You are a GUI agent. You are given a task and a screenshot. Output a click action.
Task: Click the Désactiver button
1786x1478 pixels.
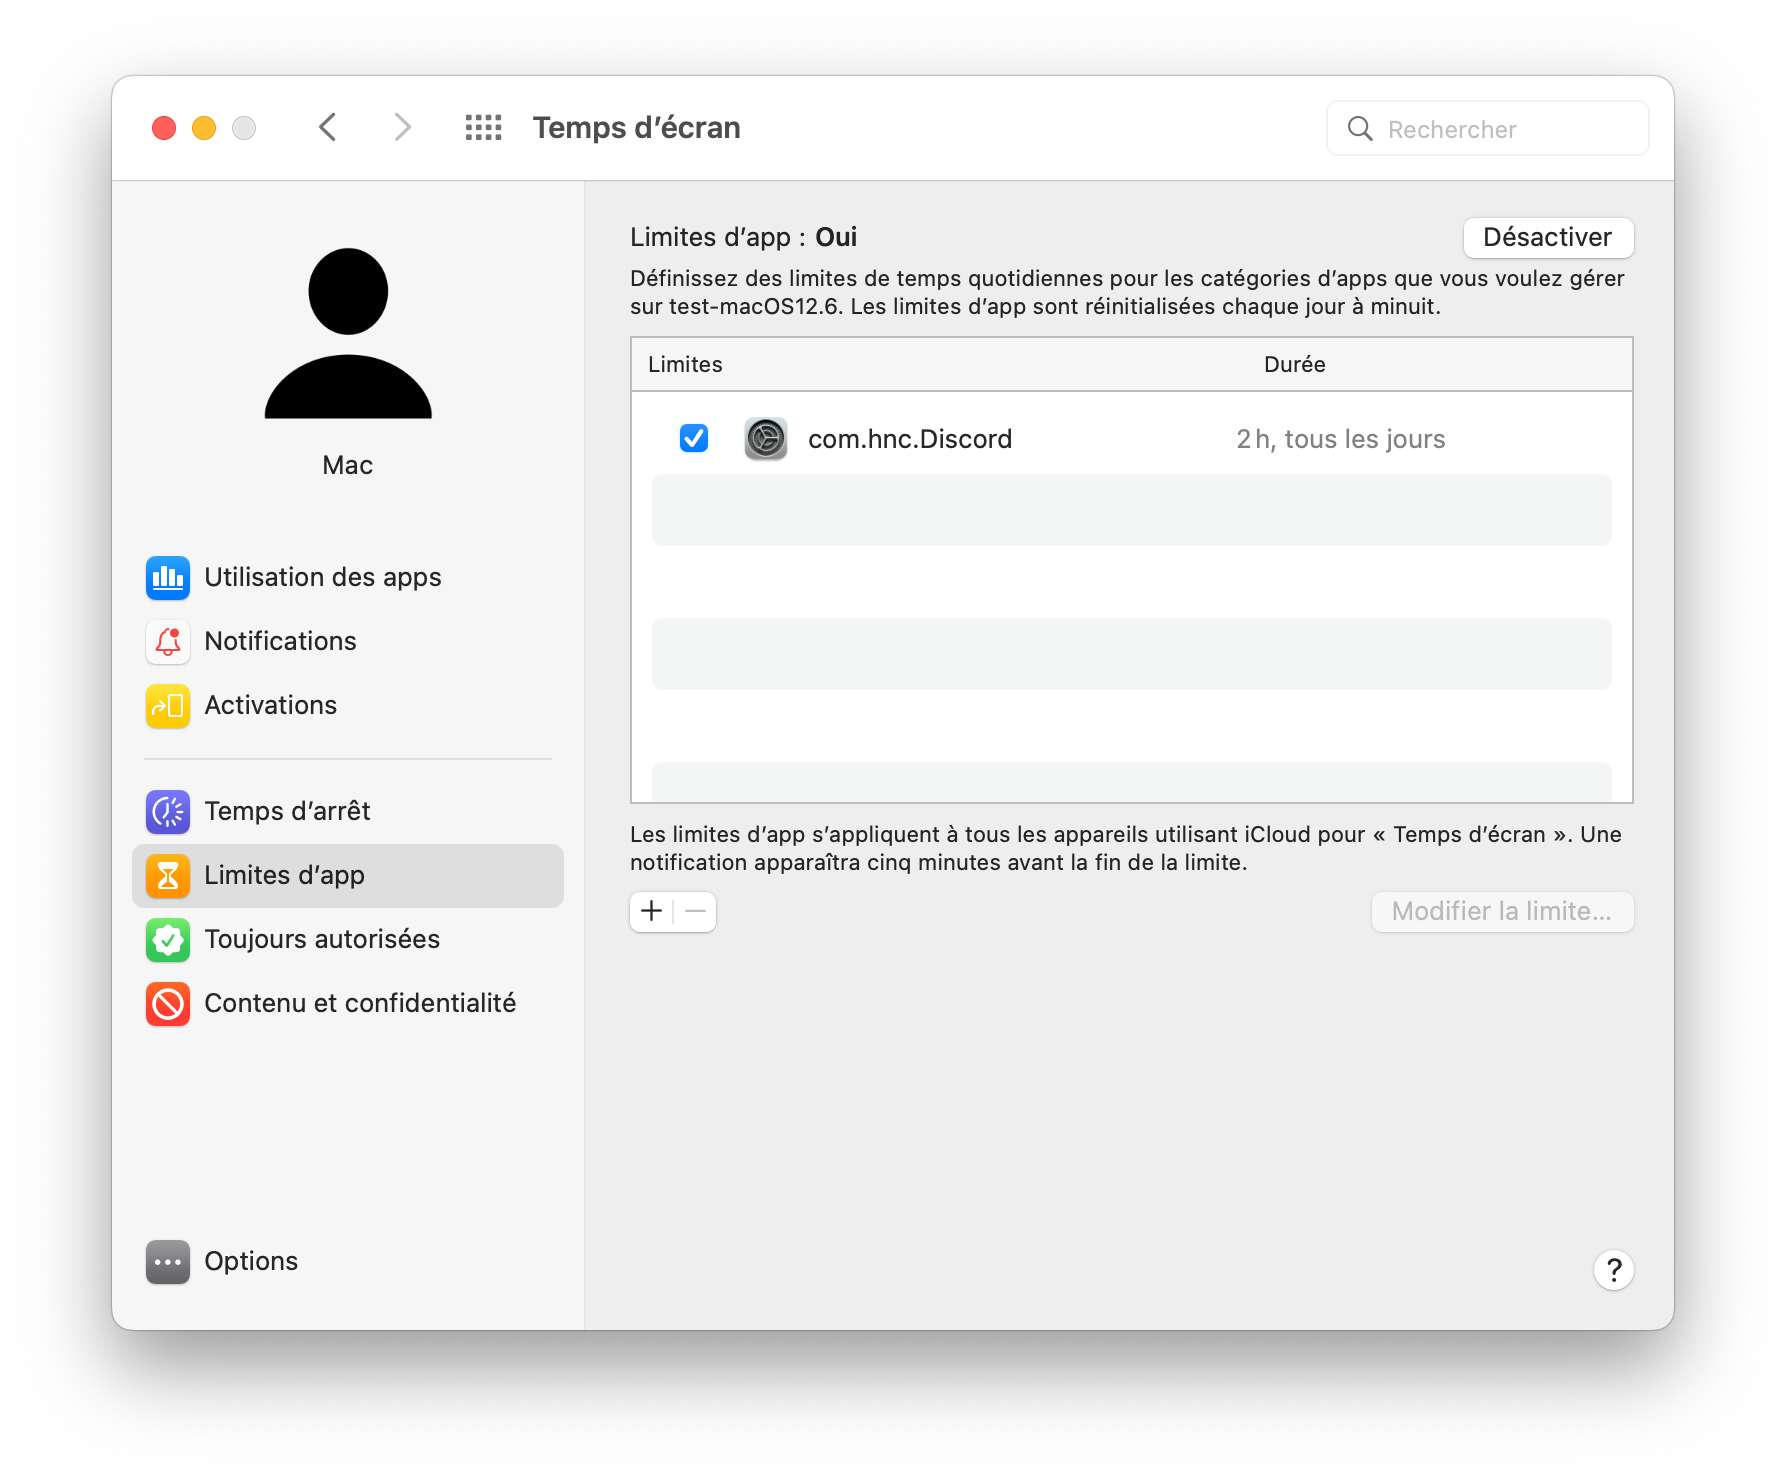pyautogui.click(x=1548, y=237)
